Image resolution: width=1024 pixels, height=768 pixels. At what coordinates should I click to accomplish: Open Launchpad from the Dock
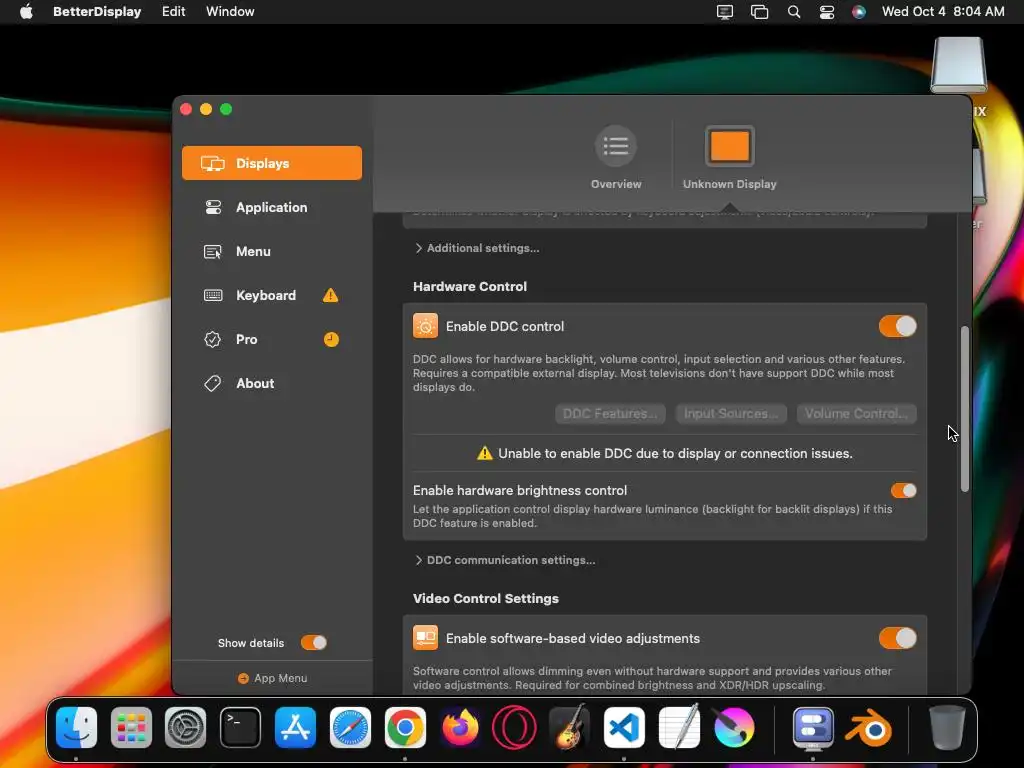(x=131, y=727)
